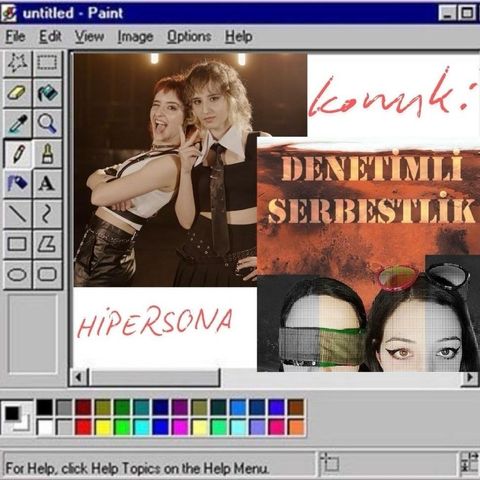This screenshot has height=480, width=480.
Task: Select the Polygon shape tool
Action: [47, 244]
